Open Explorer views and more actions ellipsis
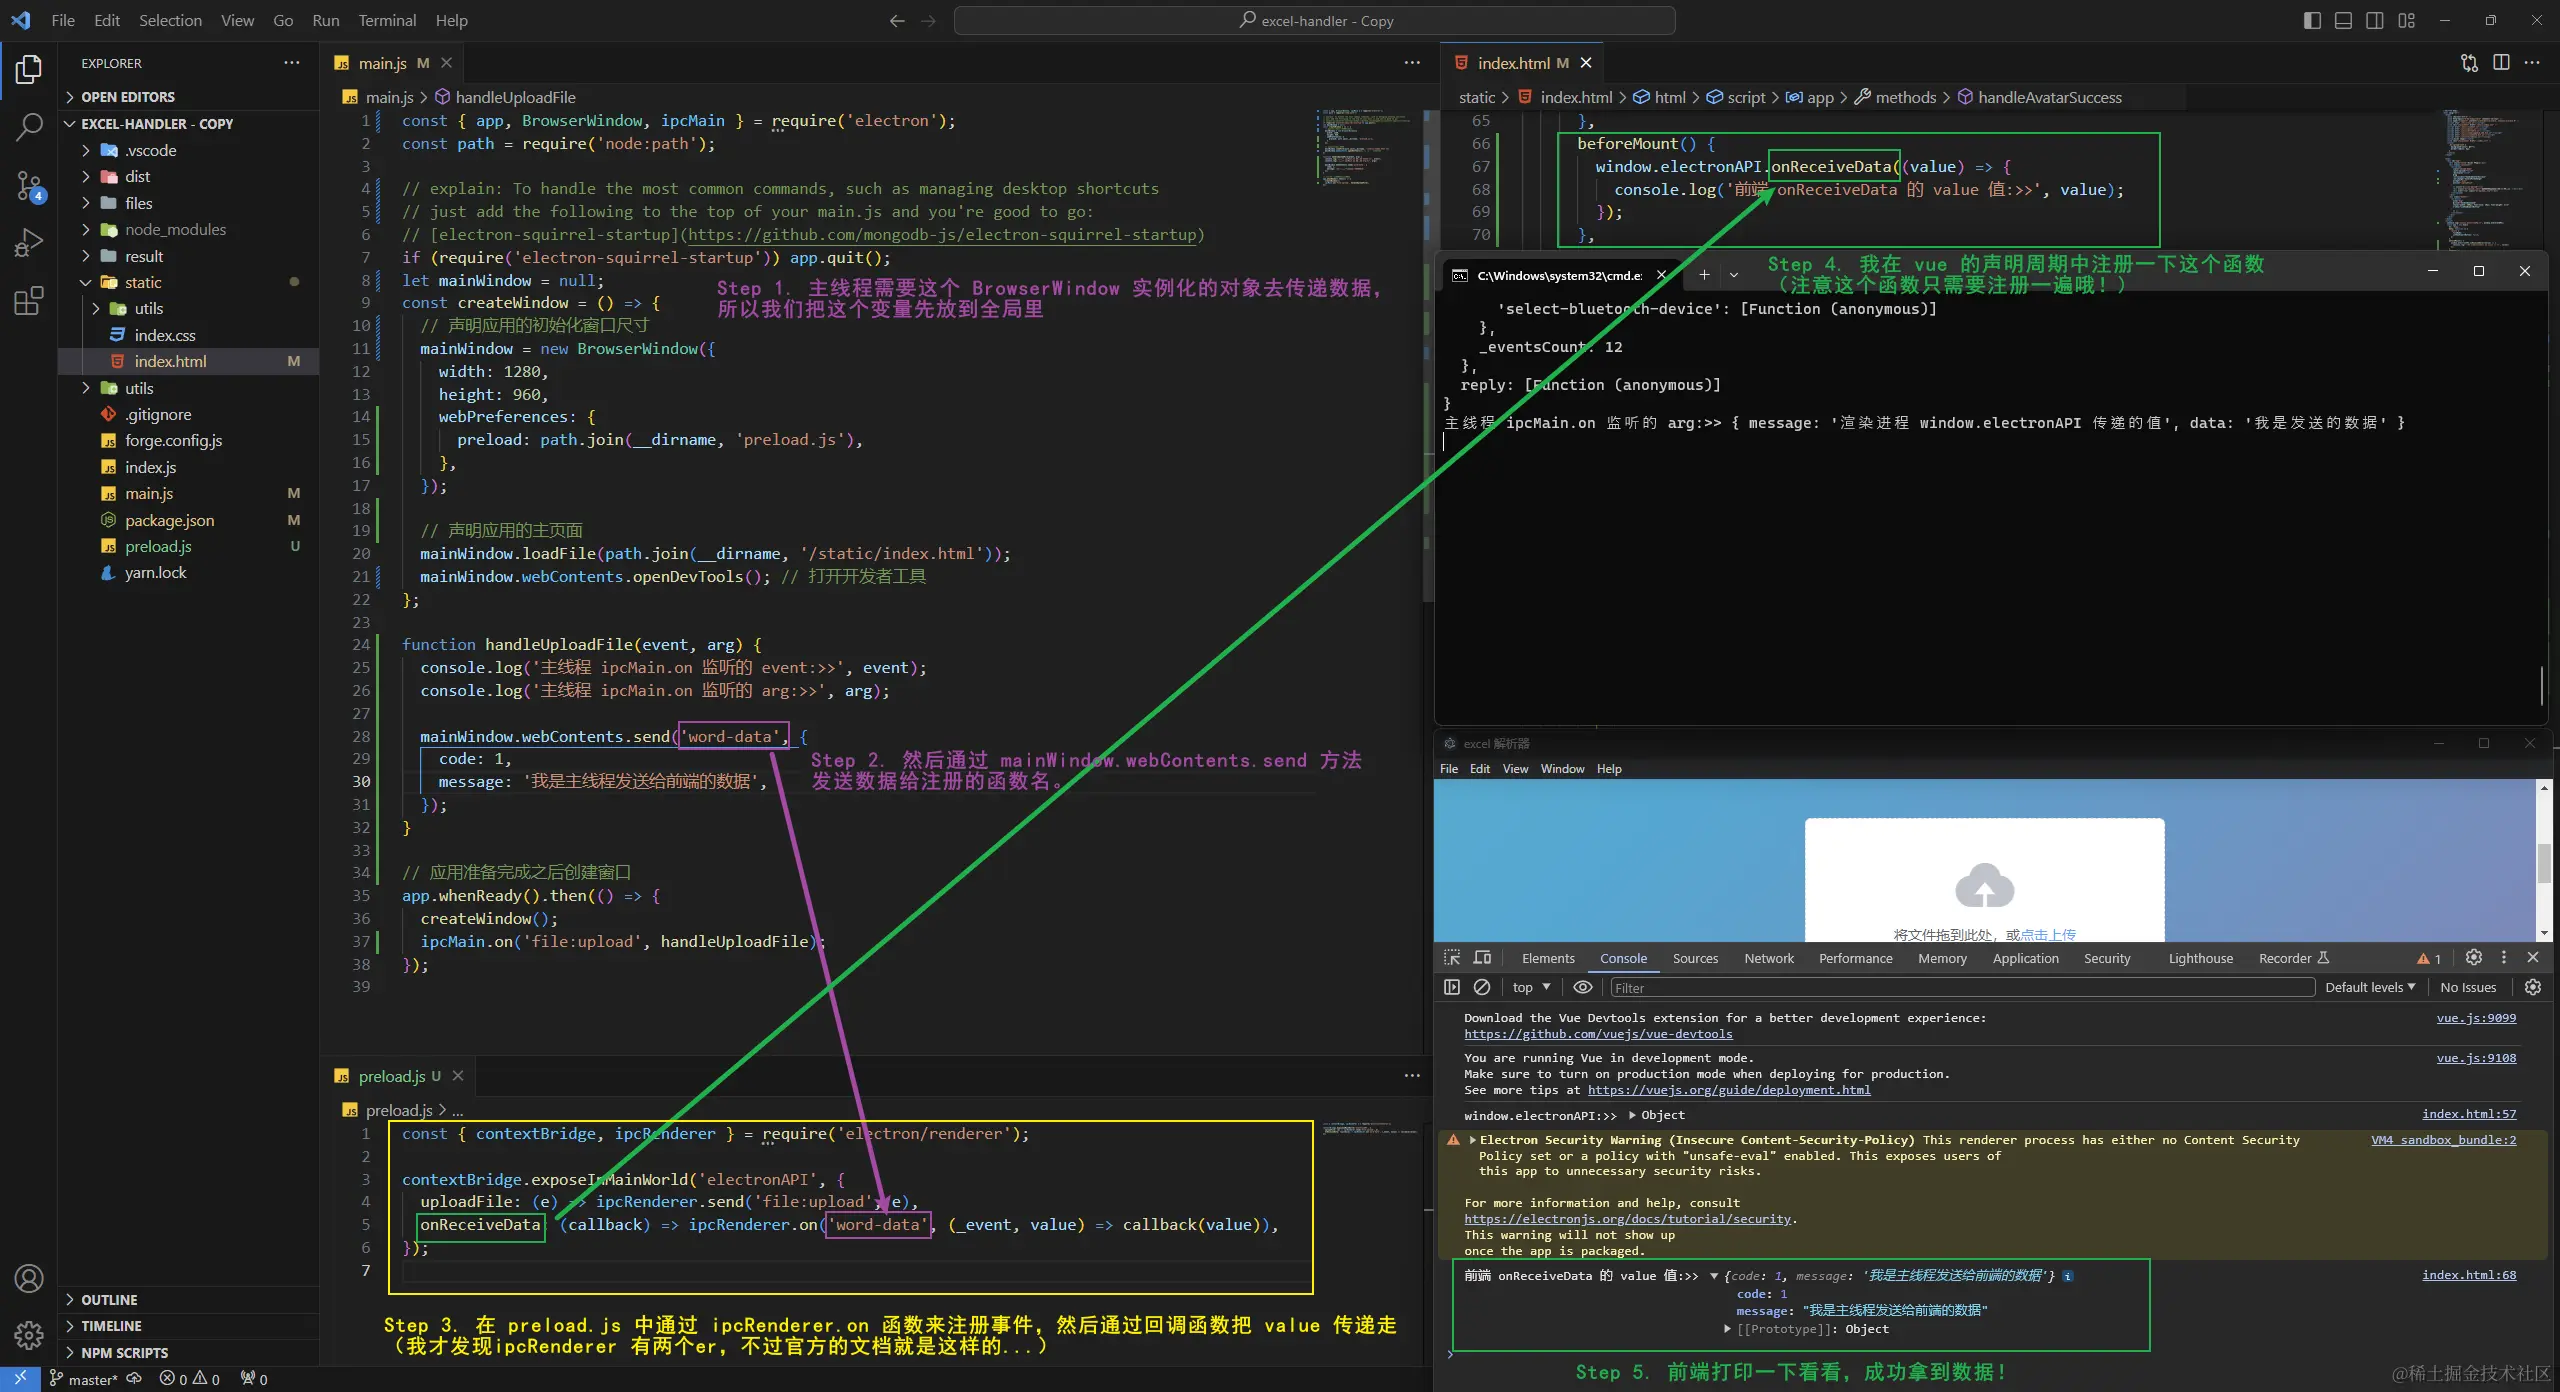Image resolution: width=2560 pixels, height=1392 pixels. 291,63
